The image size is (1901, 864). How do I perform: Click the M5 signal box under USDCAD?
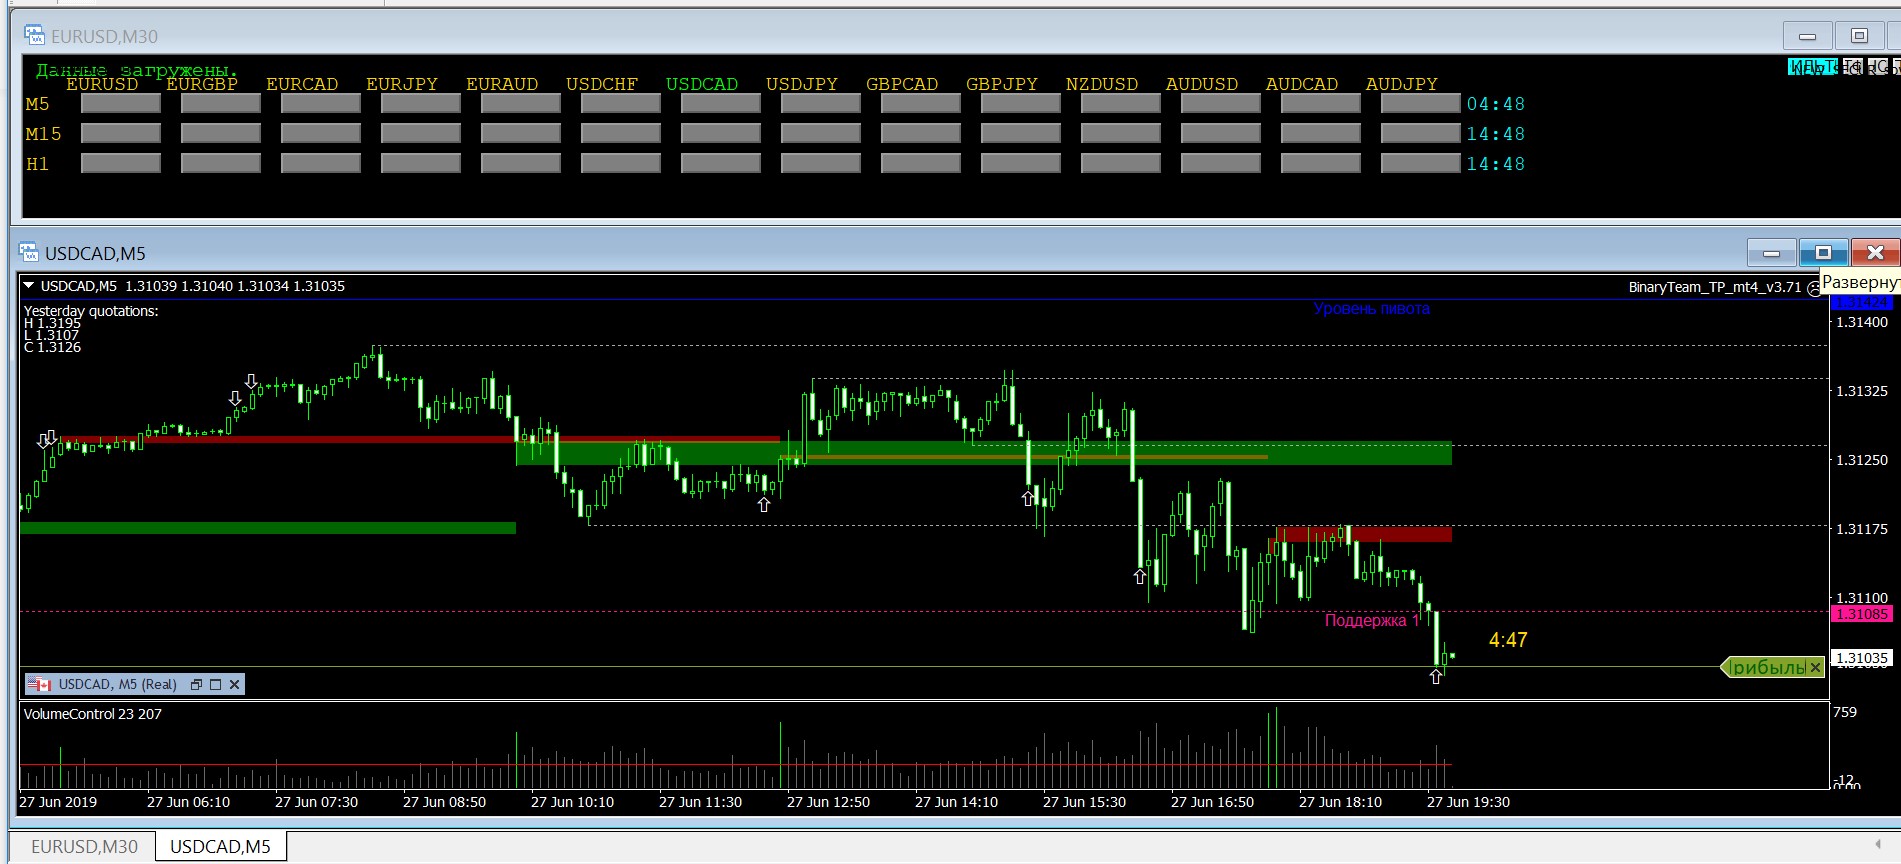coord(721,103)
